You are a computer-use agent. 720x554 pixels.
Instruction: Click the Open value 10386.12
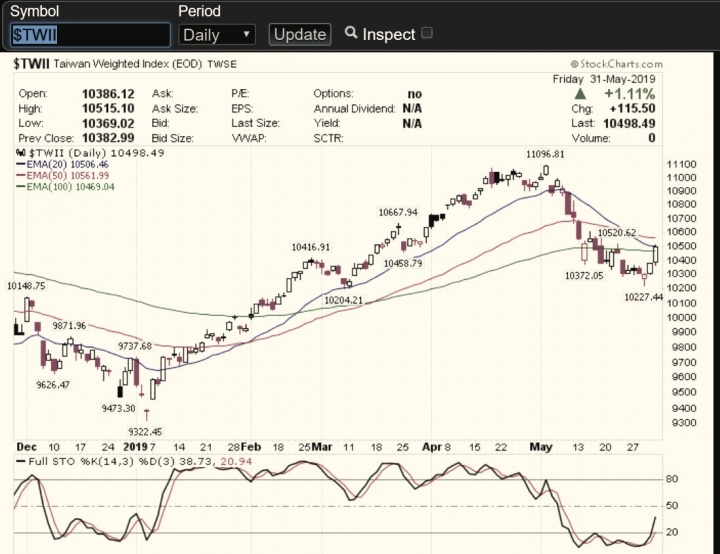(108, 94)
